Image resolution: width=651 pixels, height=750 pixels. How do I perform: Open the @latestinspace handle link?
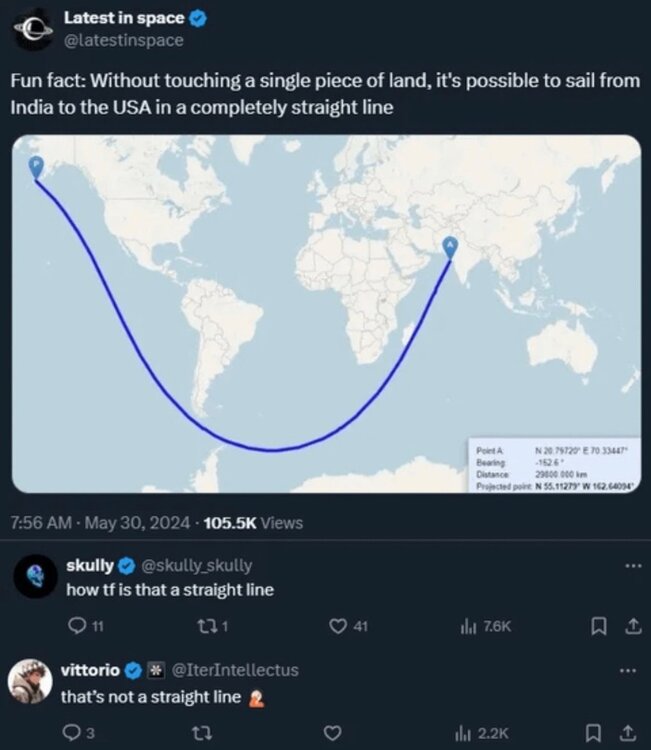(123, 40)
